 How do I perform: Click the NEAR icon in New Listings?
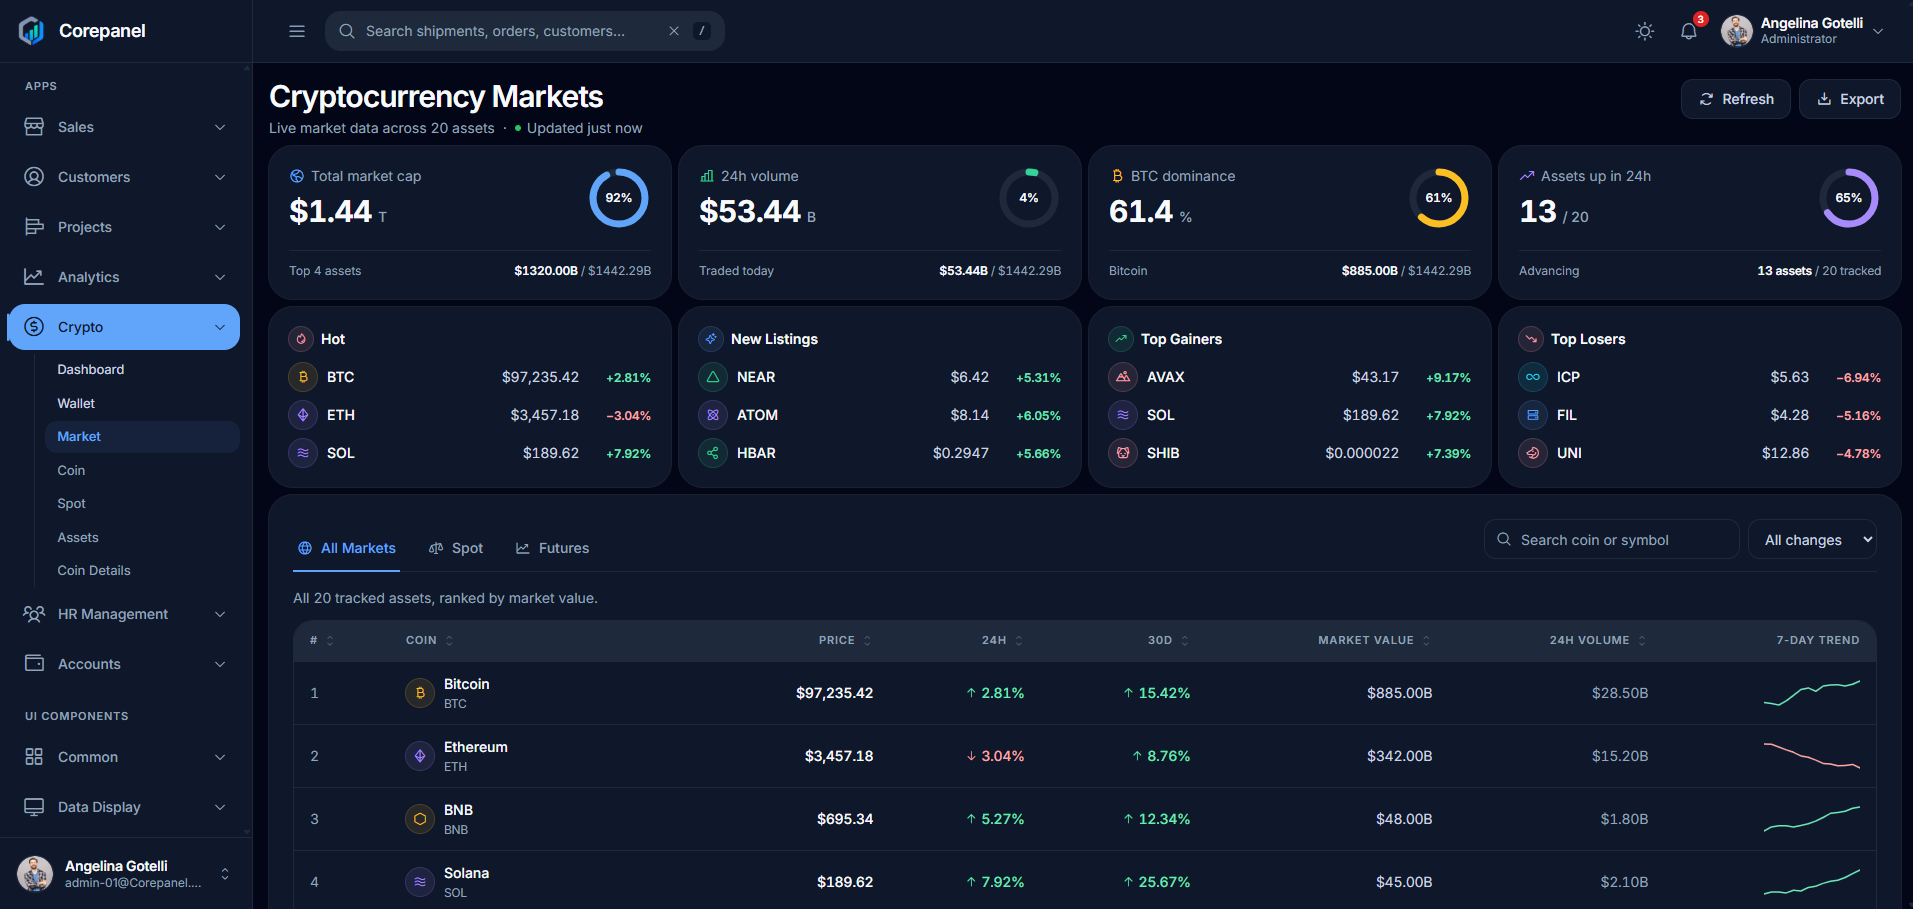(713, 377)
